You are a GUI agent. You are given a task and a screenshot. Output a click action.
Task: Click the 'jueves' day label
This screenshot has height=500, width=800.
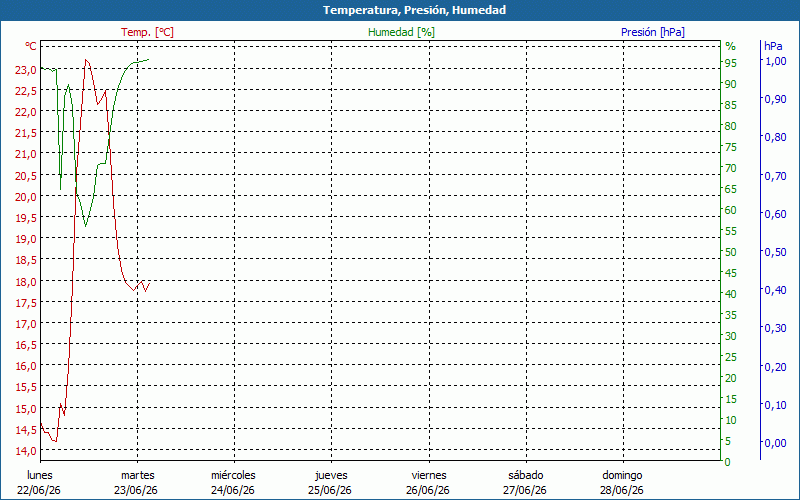click(331, 475)
